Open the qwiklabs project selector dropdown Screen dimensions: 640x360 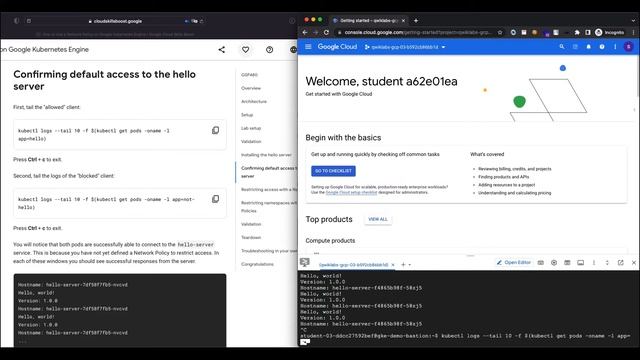click(x=404, y=47)
